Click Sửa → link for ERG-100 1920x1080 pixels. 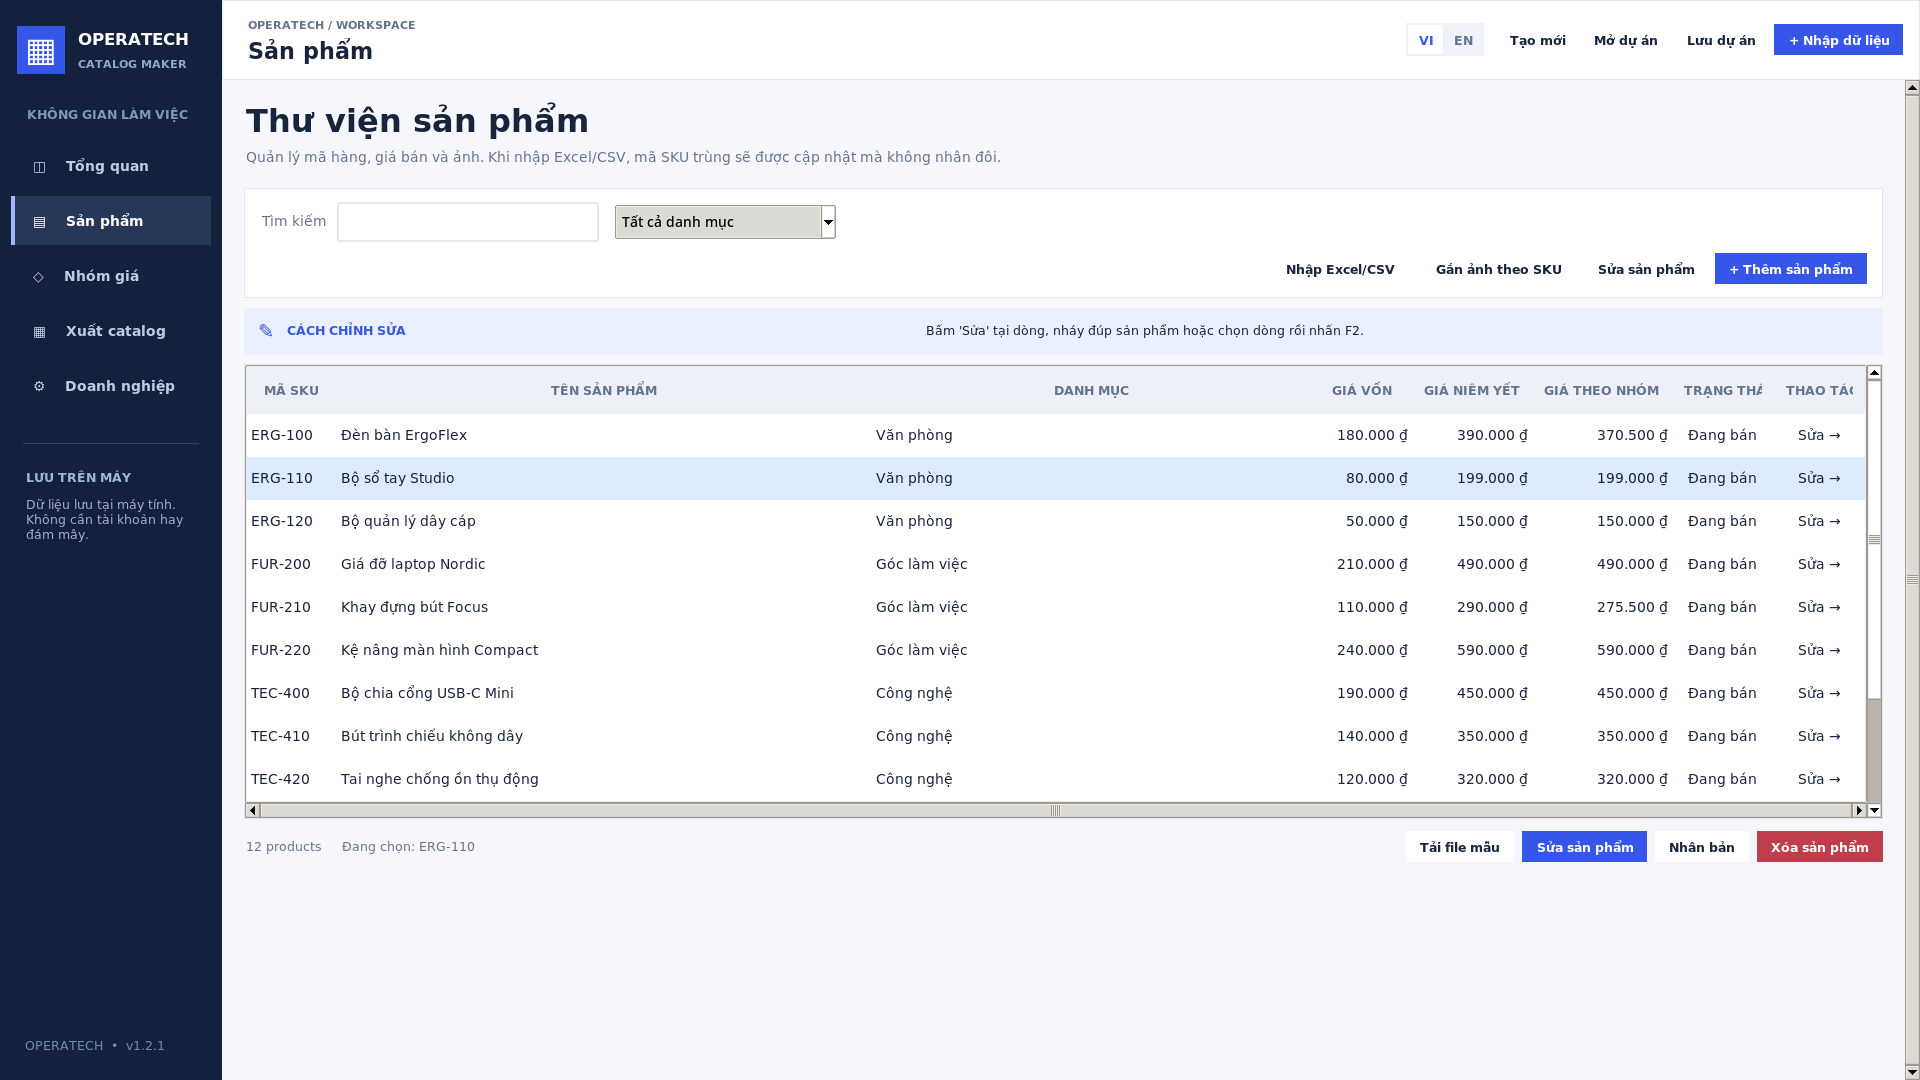pyautogui.click(x=1818, y=435)
